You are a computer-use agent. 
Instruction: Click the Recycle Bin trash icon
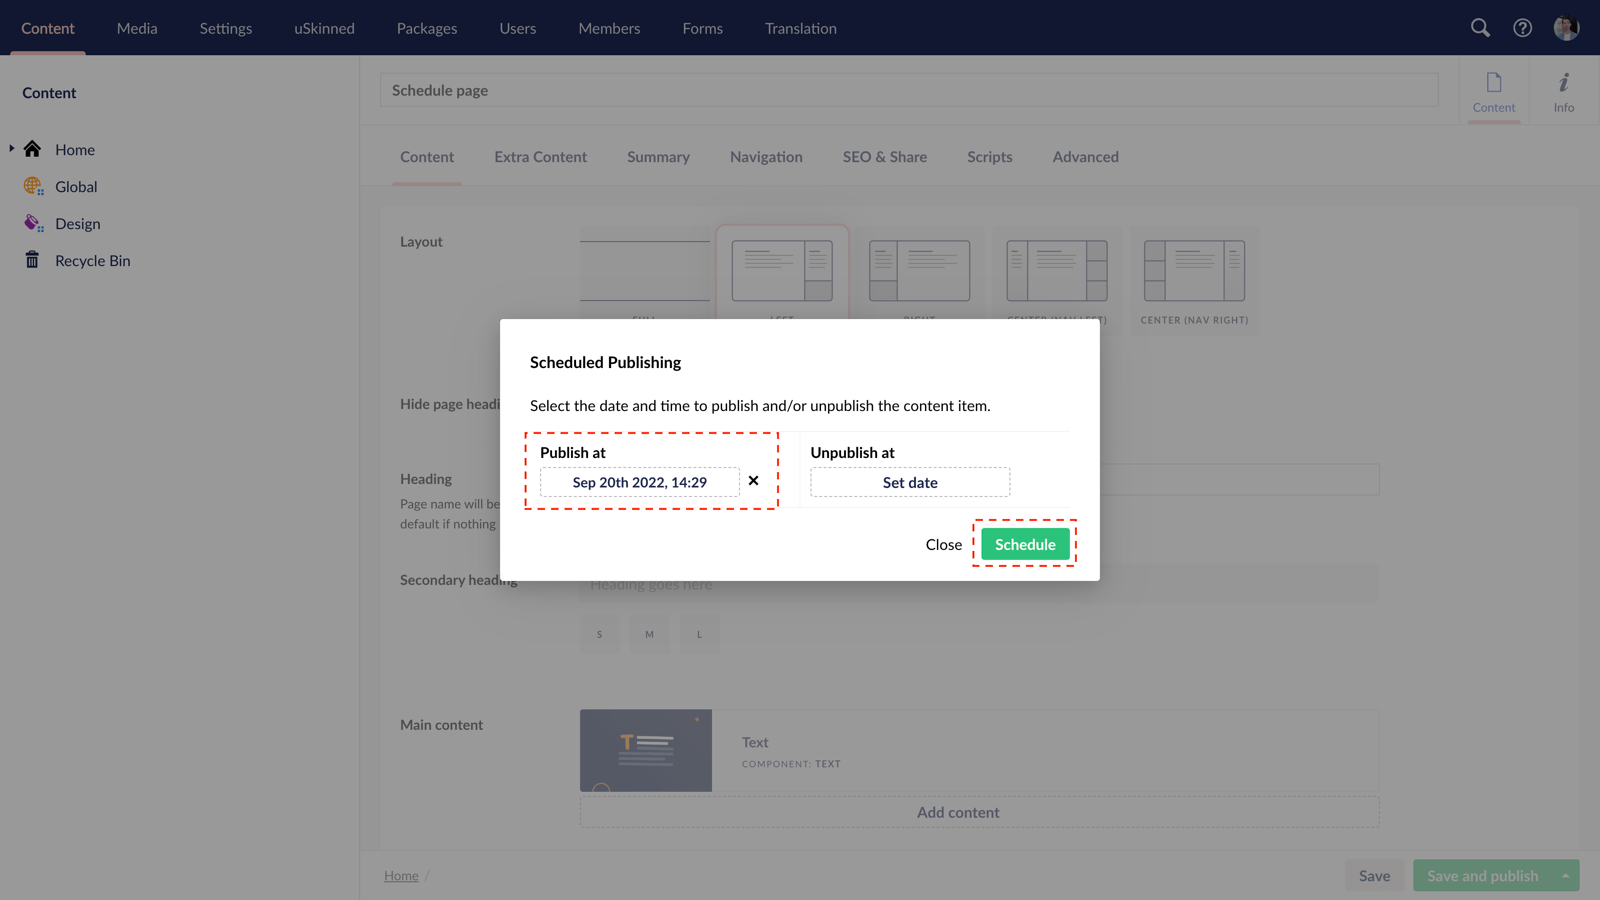coord(32,260)
